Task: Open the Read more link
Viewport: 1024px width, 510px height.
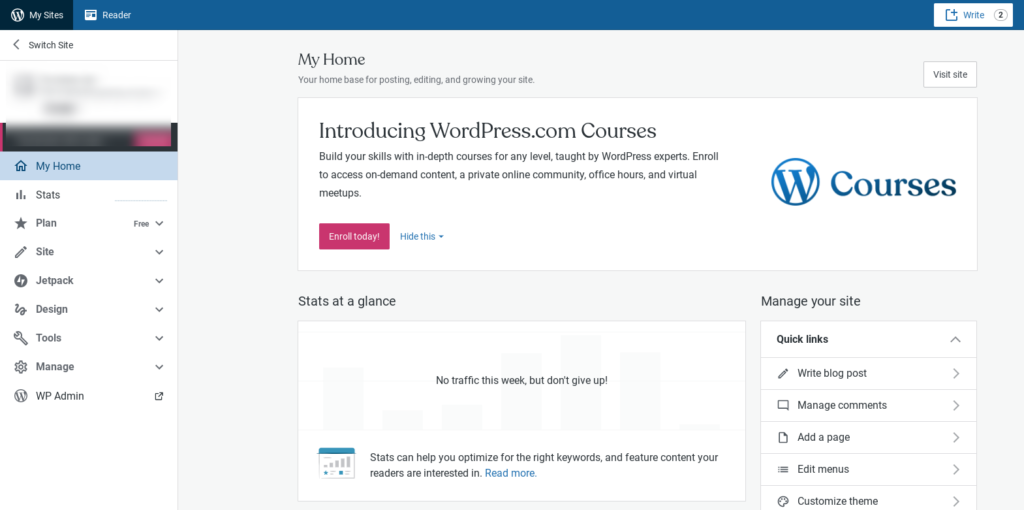Action: (511, 473)
